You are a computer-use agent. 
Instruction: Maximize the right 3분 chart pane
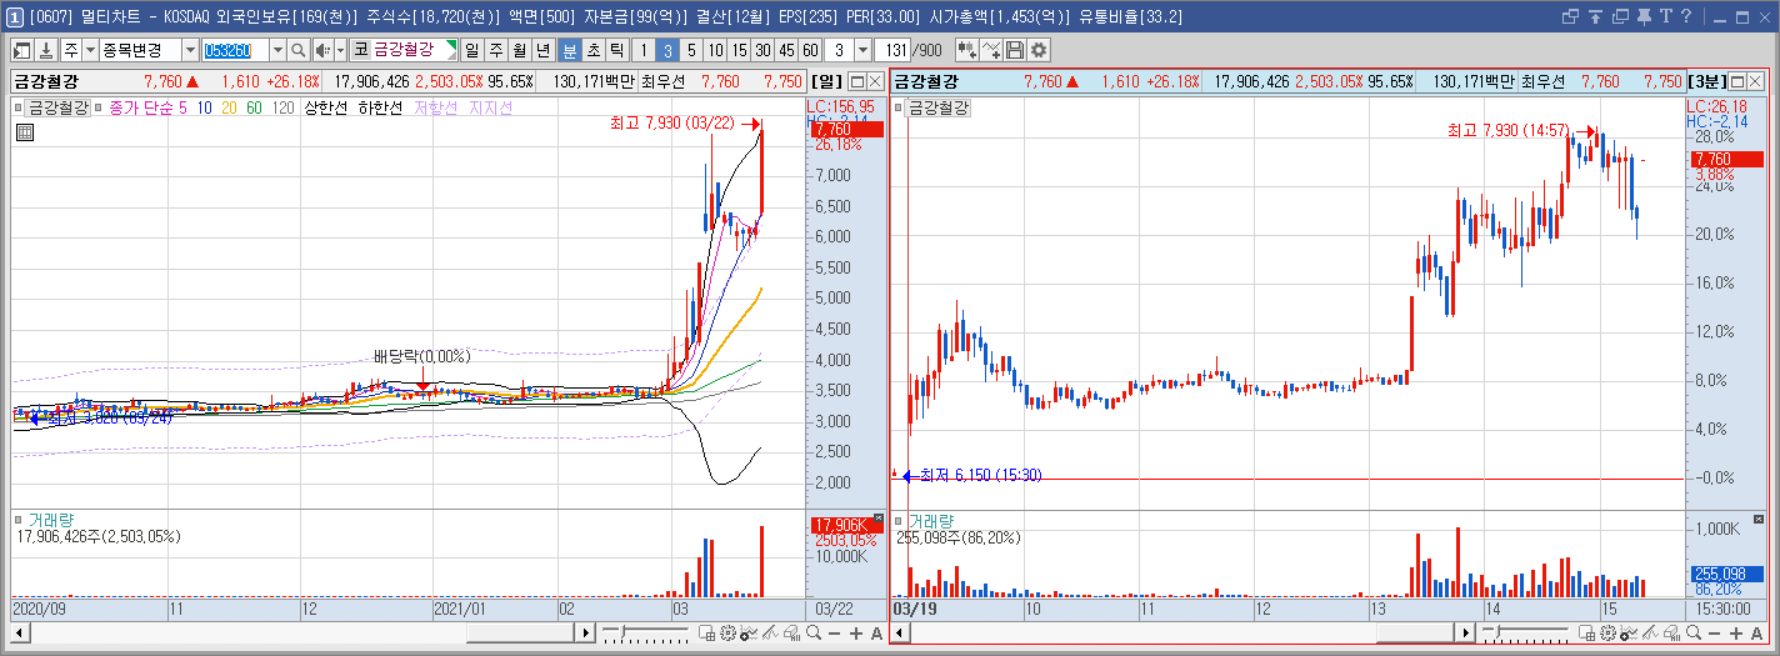click(1737, 82)
